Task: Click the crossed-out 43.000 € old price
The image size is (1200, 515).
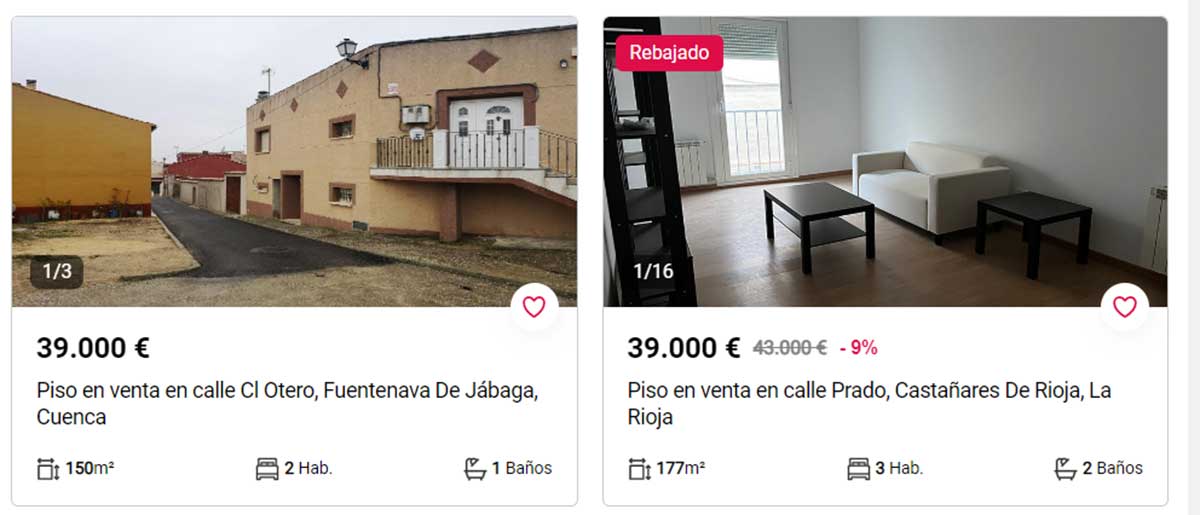Action: coord(790,348)
